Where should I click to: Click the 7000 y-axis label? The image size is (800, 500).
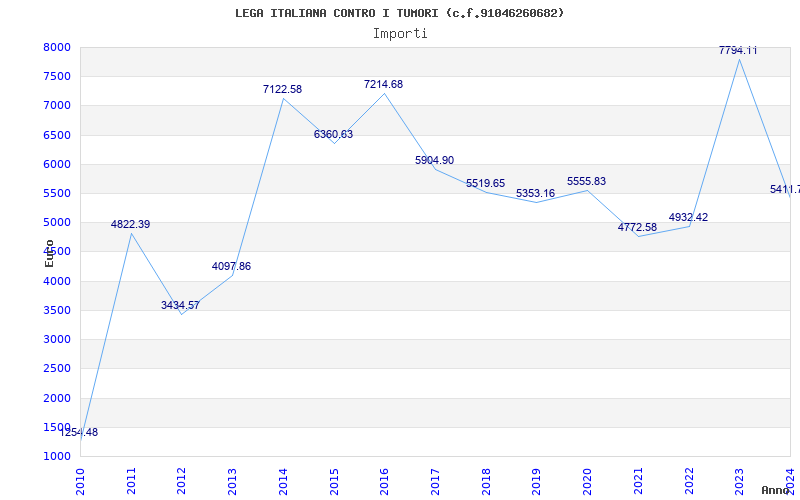pos(57,106)
